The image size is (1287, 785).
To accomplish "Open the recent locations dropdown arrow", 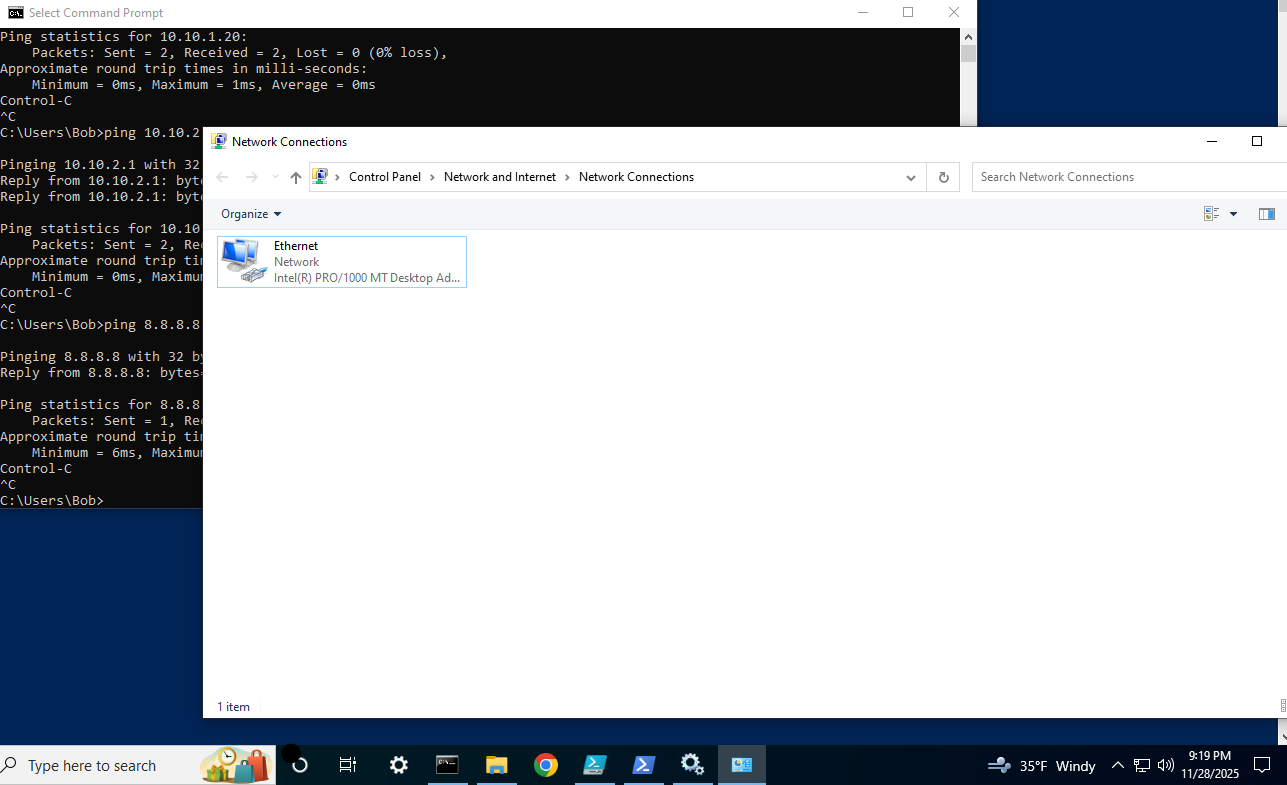I will tap(275, 178).
